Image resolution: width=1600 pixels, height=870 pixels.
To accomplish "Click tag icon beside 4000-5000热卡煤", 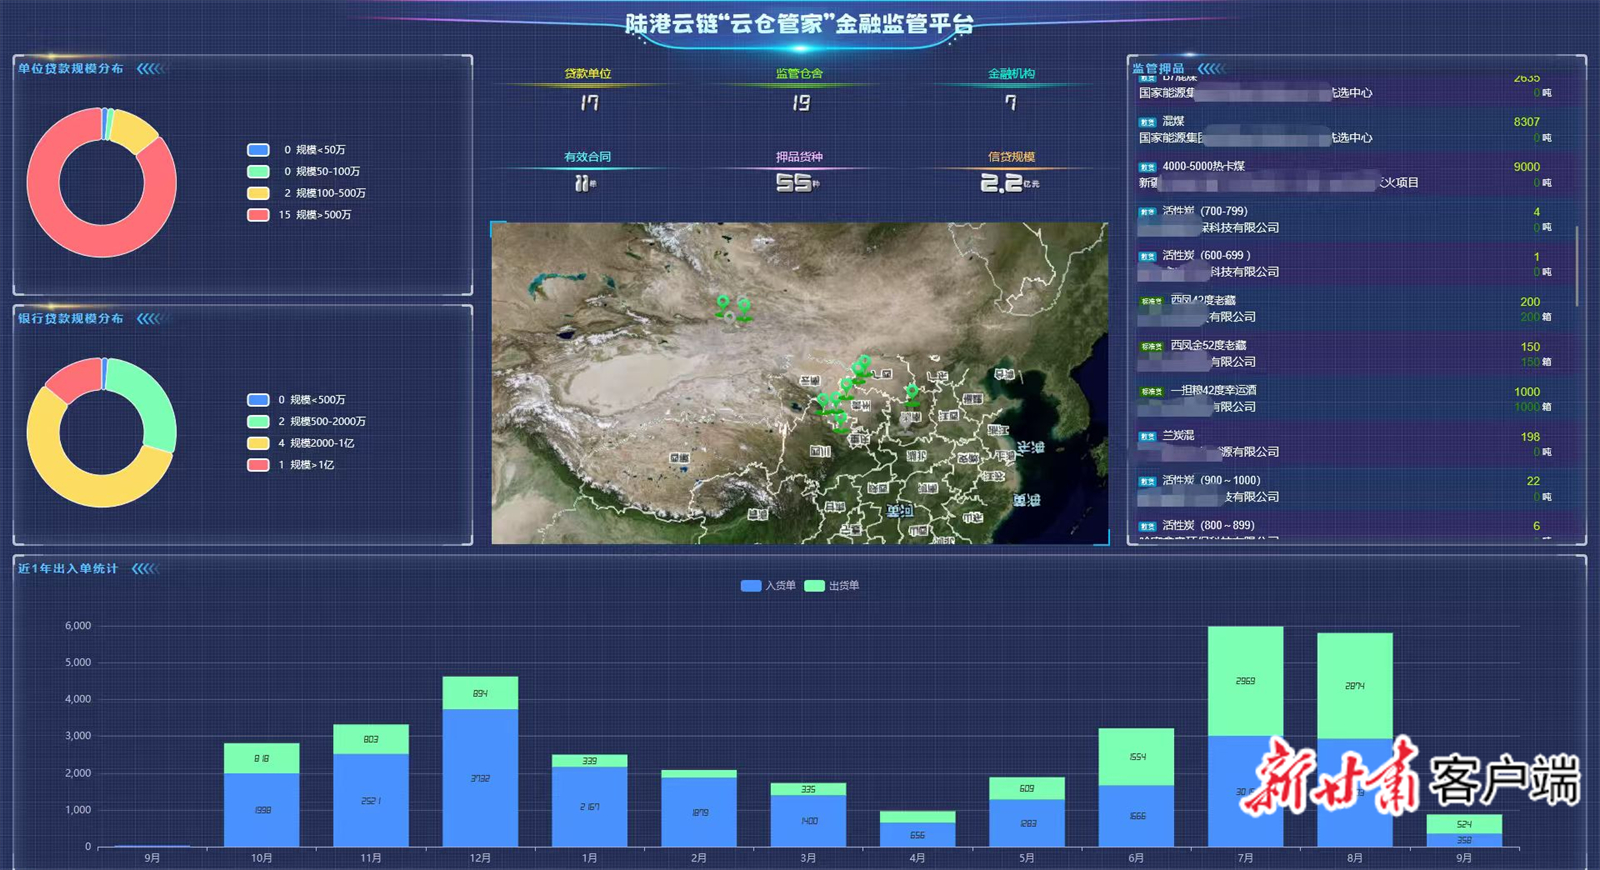I will pos(1147,167).
